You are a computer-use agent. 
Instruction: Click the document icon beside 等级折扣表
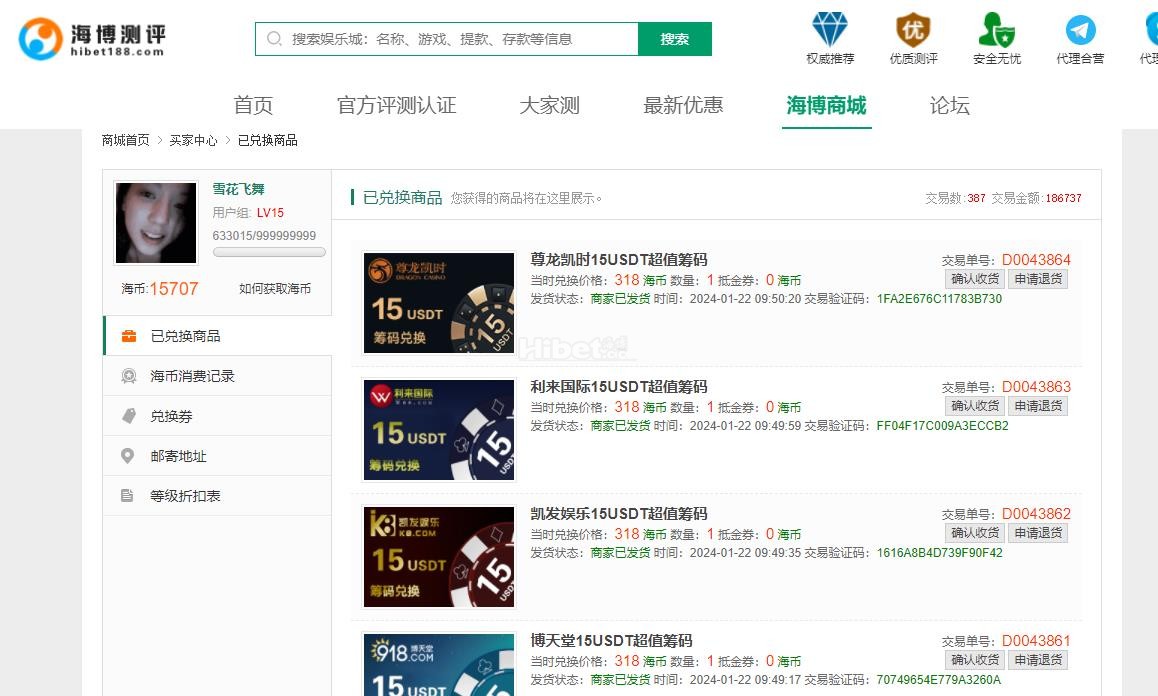[128, 496]
